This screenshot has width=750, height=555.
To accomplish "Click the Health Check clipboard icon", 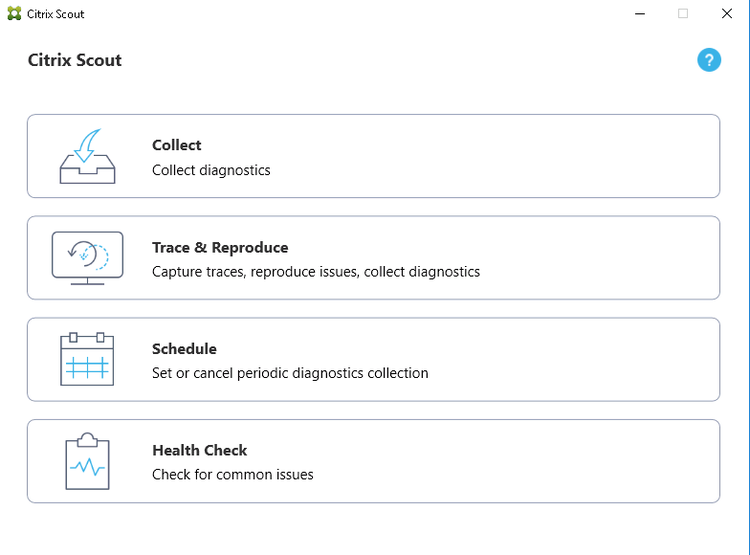I will (88, 461).
